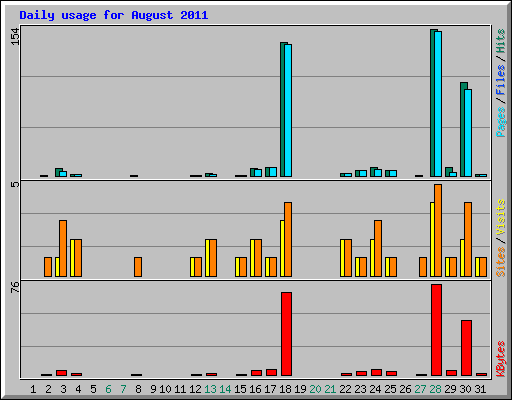
Task: Click the day 31 axis label
Action: pos(480,389)
